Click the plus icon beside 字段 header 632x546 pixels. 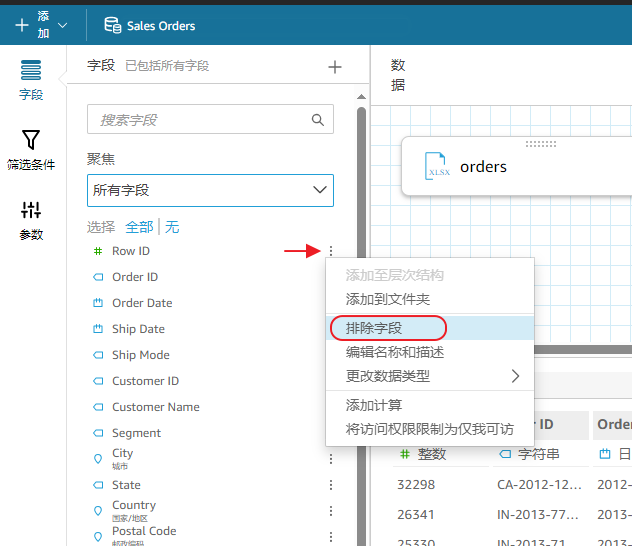click(335, 67)
